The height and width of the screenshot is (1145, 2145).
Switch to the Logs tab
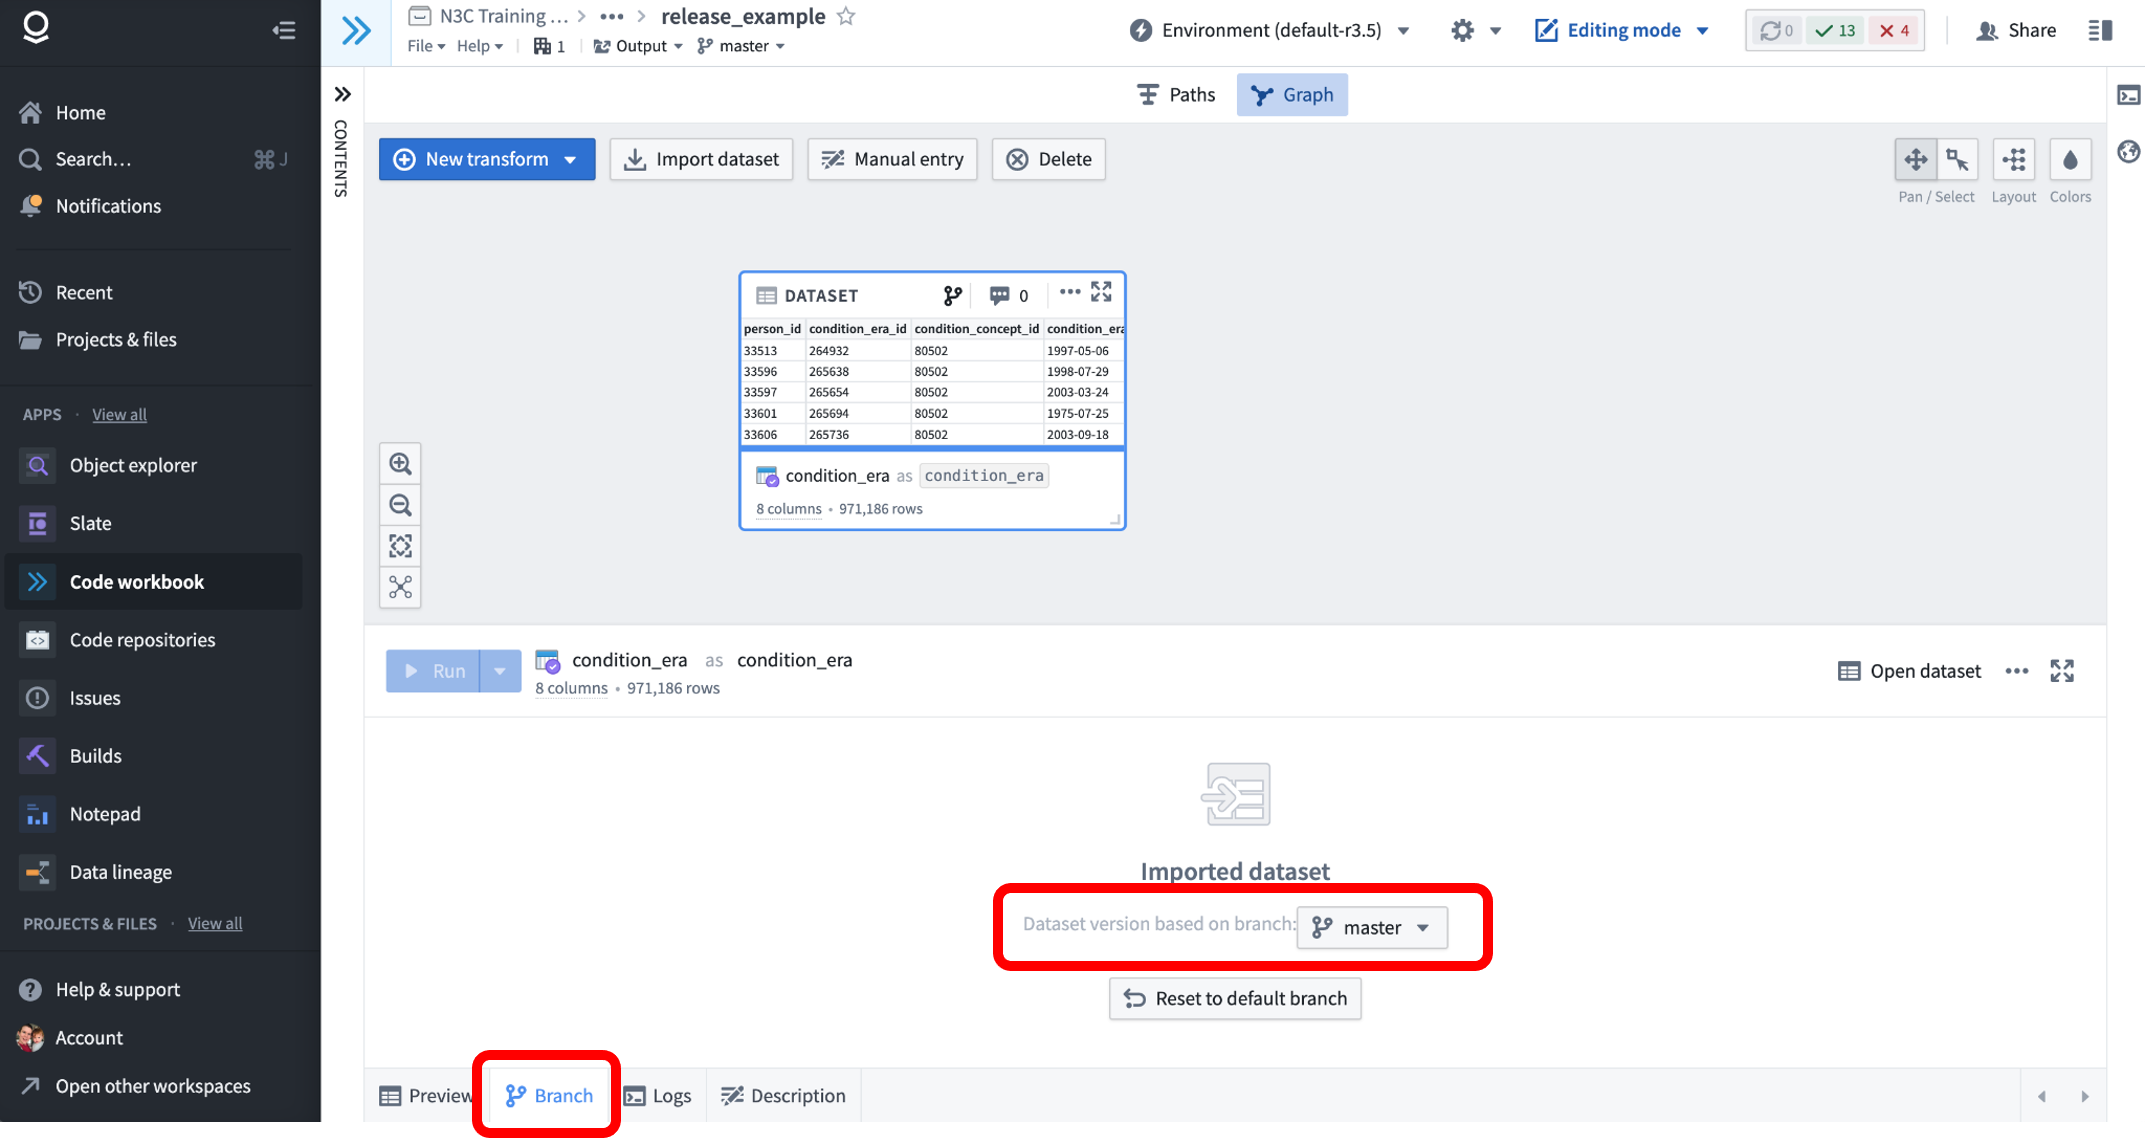tap(659, 1095)
